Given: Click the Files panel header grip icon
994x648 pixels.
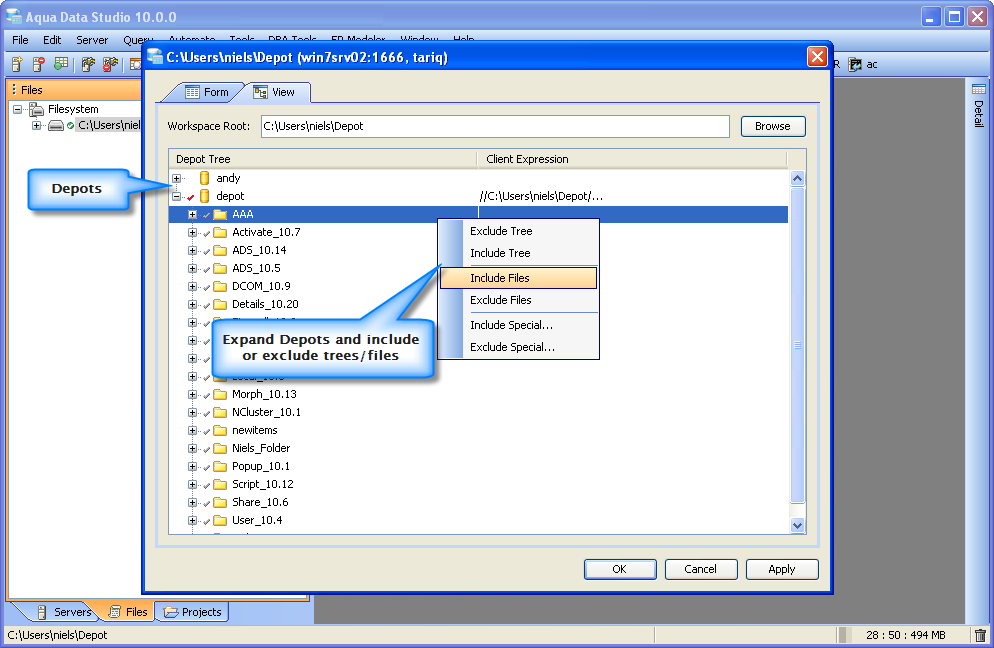Looking at the screenshot, I should coord(14,89).
